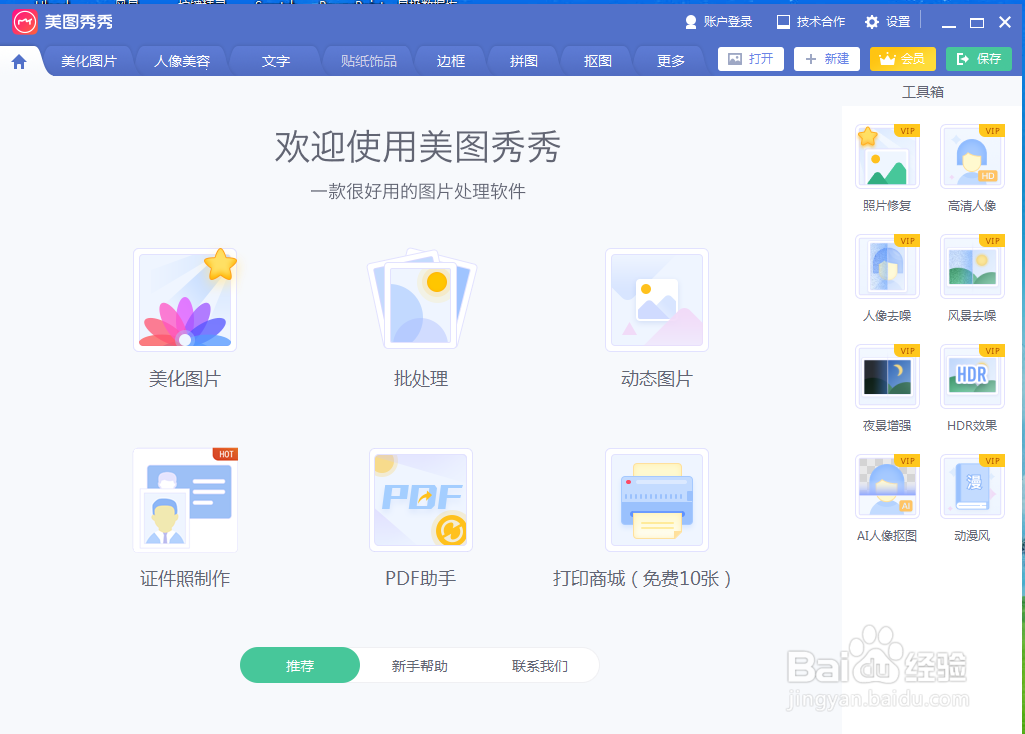Switch to the 抠图 tab
This screenshot has width=1025, height=734.
tap(597, 61)
